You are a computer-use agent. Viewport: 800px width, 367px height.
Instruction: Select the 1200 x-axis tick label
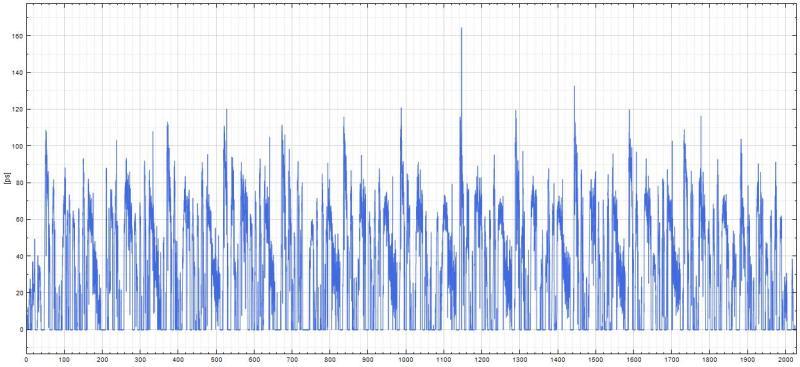click(x=482, y=360)
